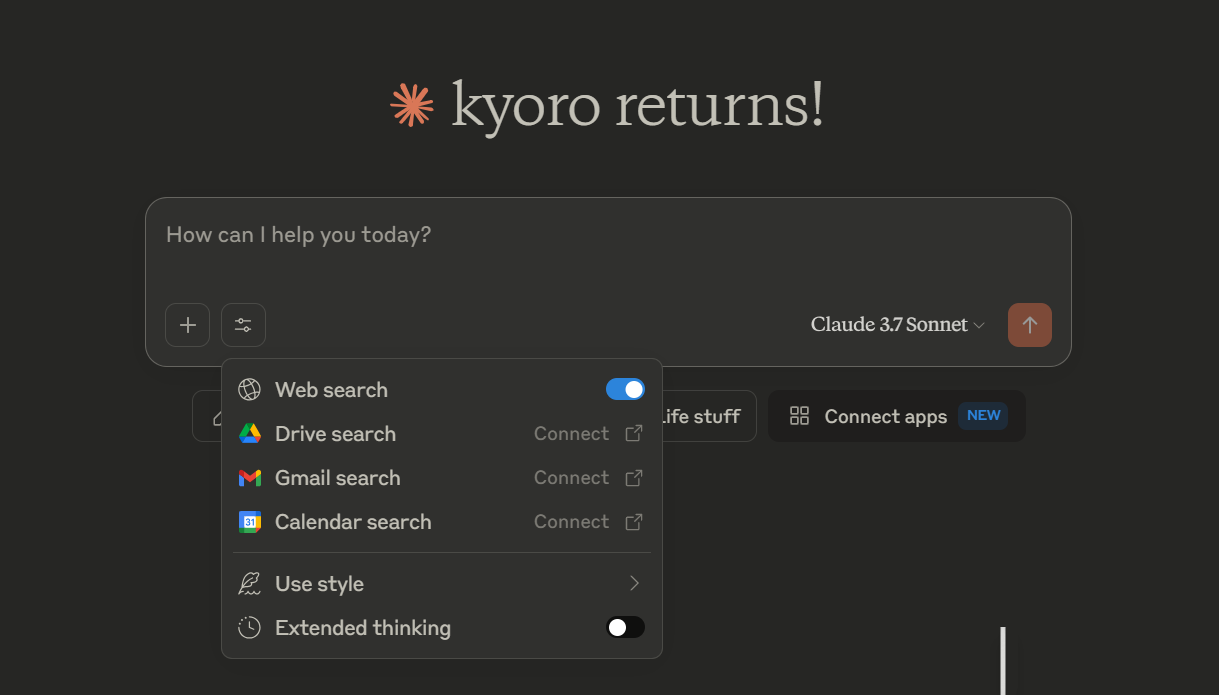
Task: Expand the Use style submenu chevron
Action: tap(634, 584)
